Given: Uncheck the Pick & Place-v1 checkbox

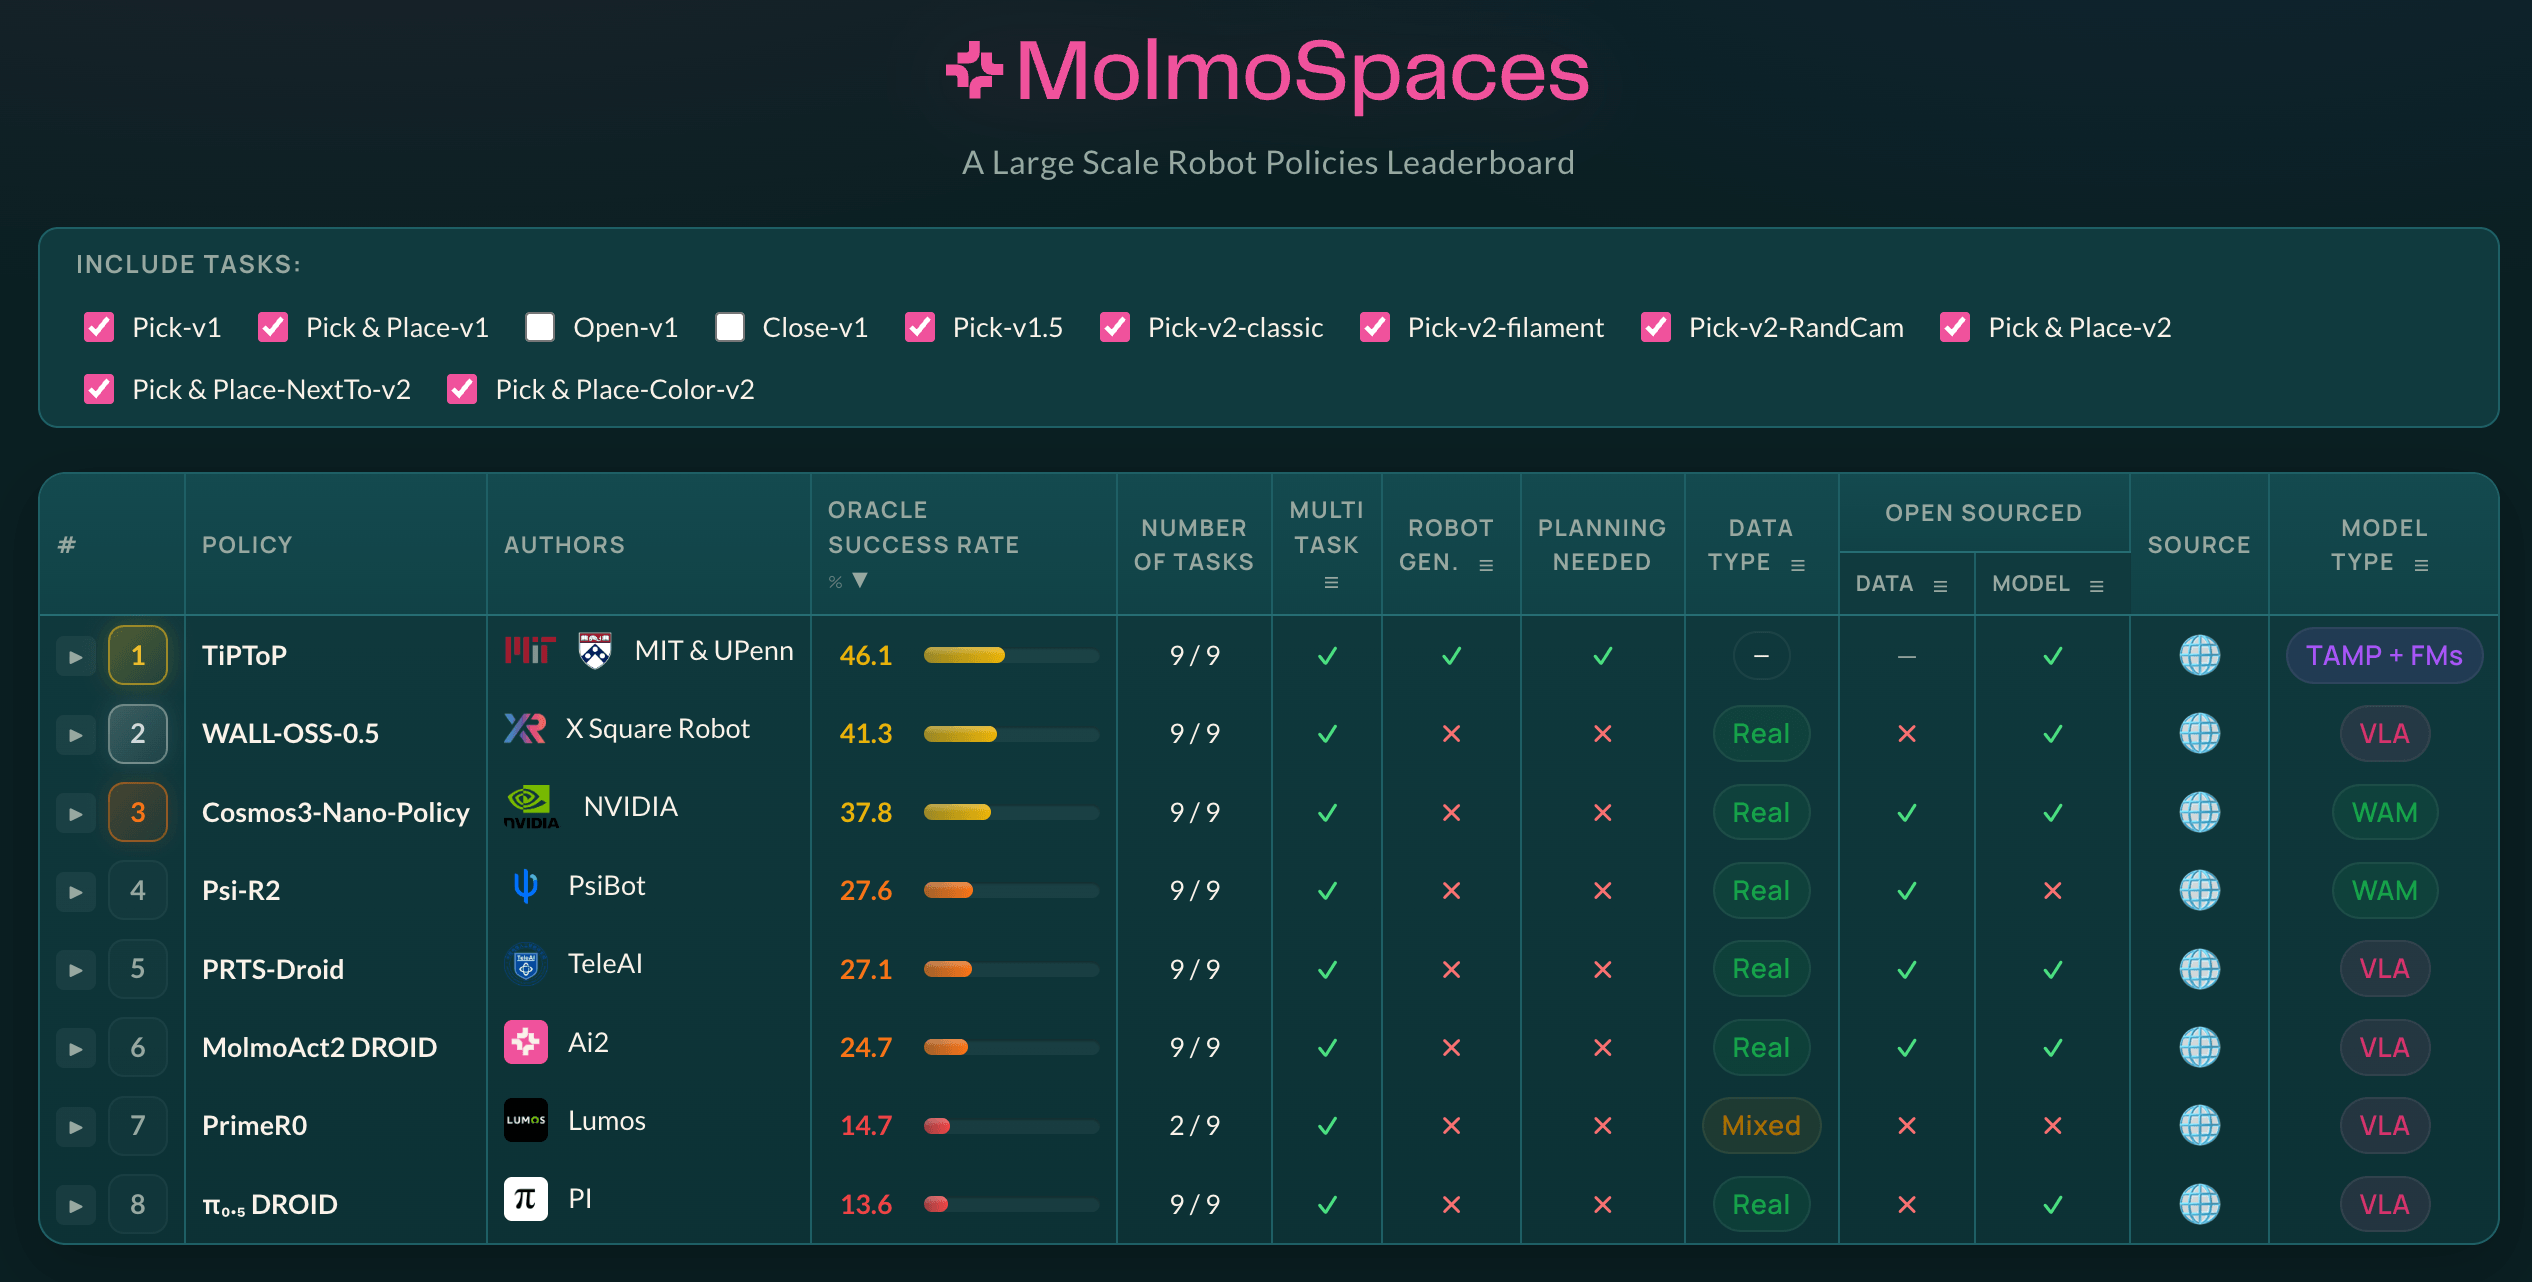Looking at the screenshot, I should pos(273,327).
